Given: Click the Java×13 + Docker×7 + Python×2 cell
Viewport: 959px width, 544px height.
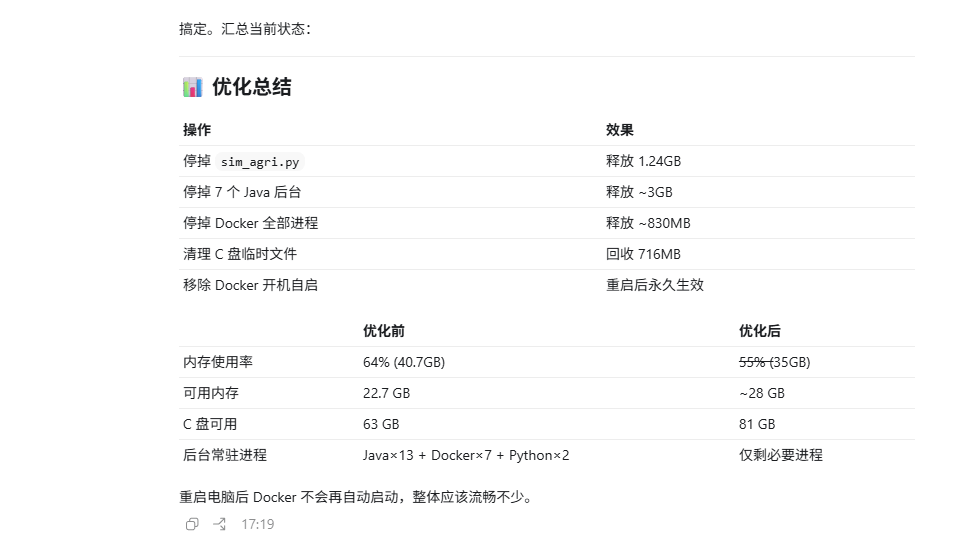Looking at the screenshot, I should [466, 455].
